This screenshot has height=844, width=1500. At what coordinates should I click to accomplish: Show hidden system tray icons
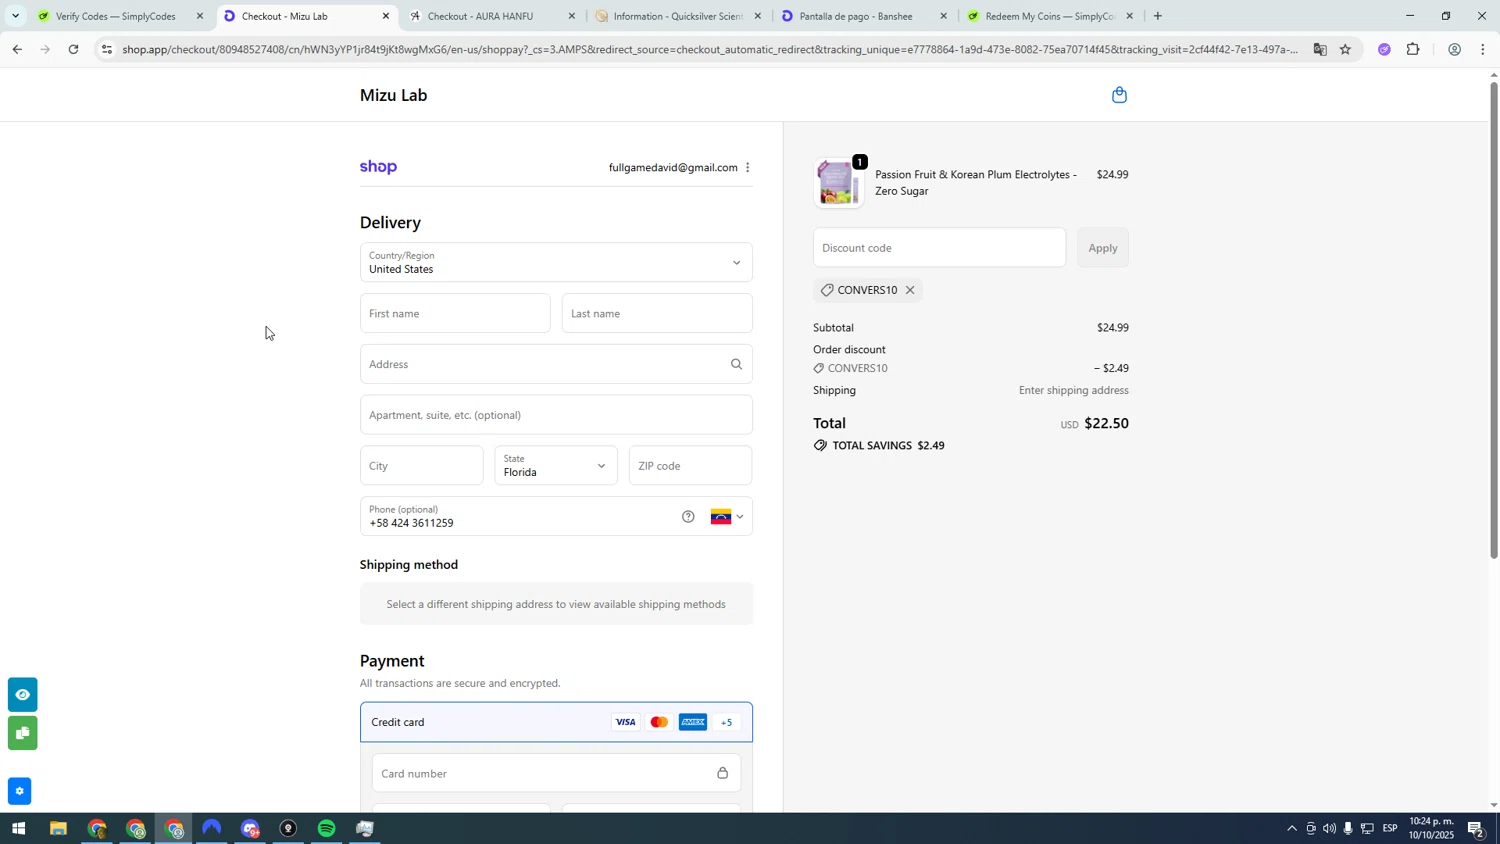(1291, 829)
